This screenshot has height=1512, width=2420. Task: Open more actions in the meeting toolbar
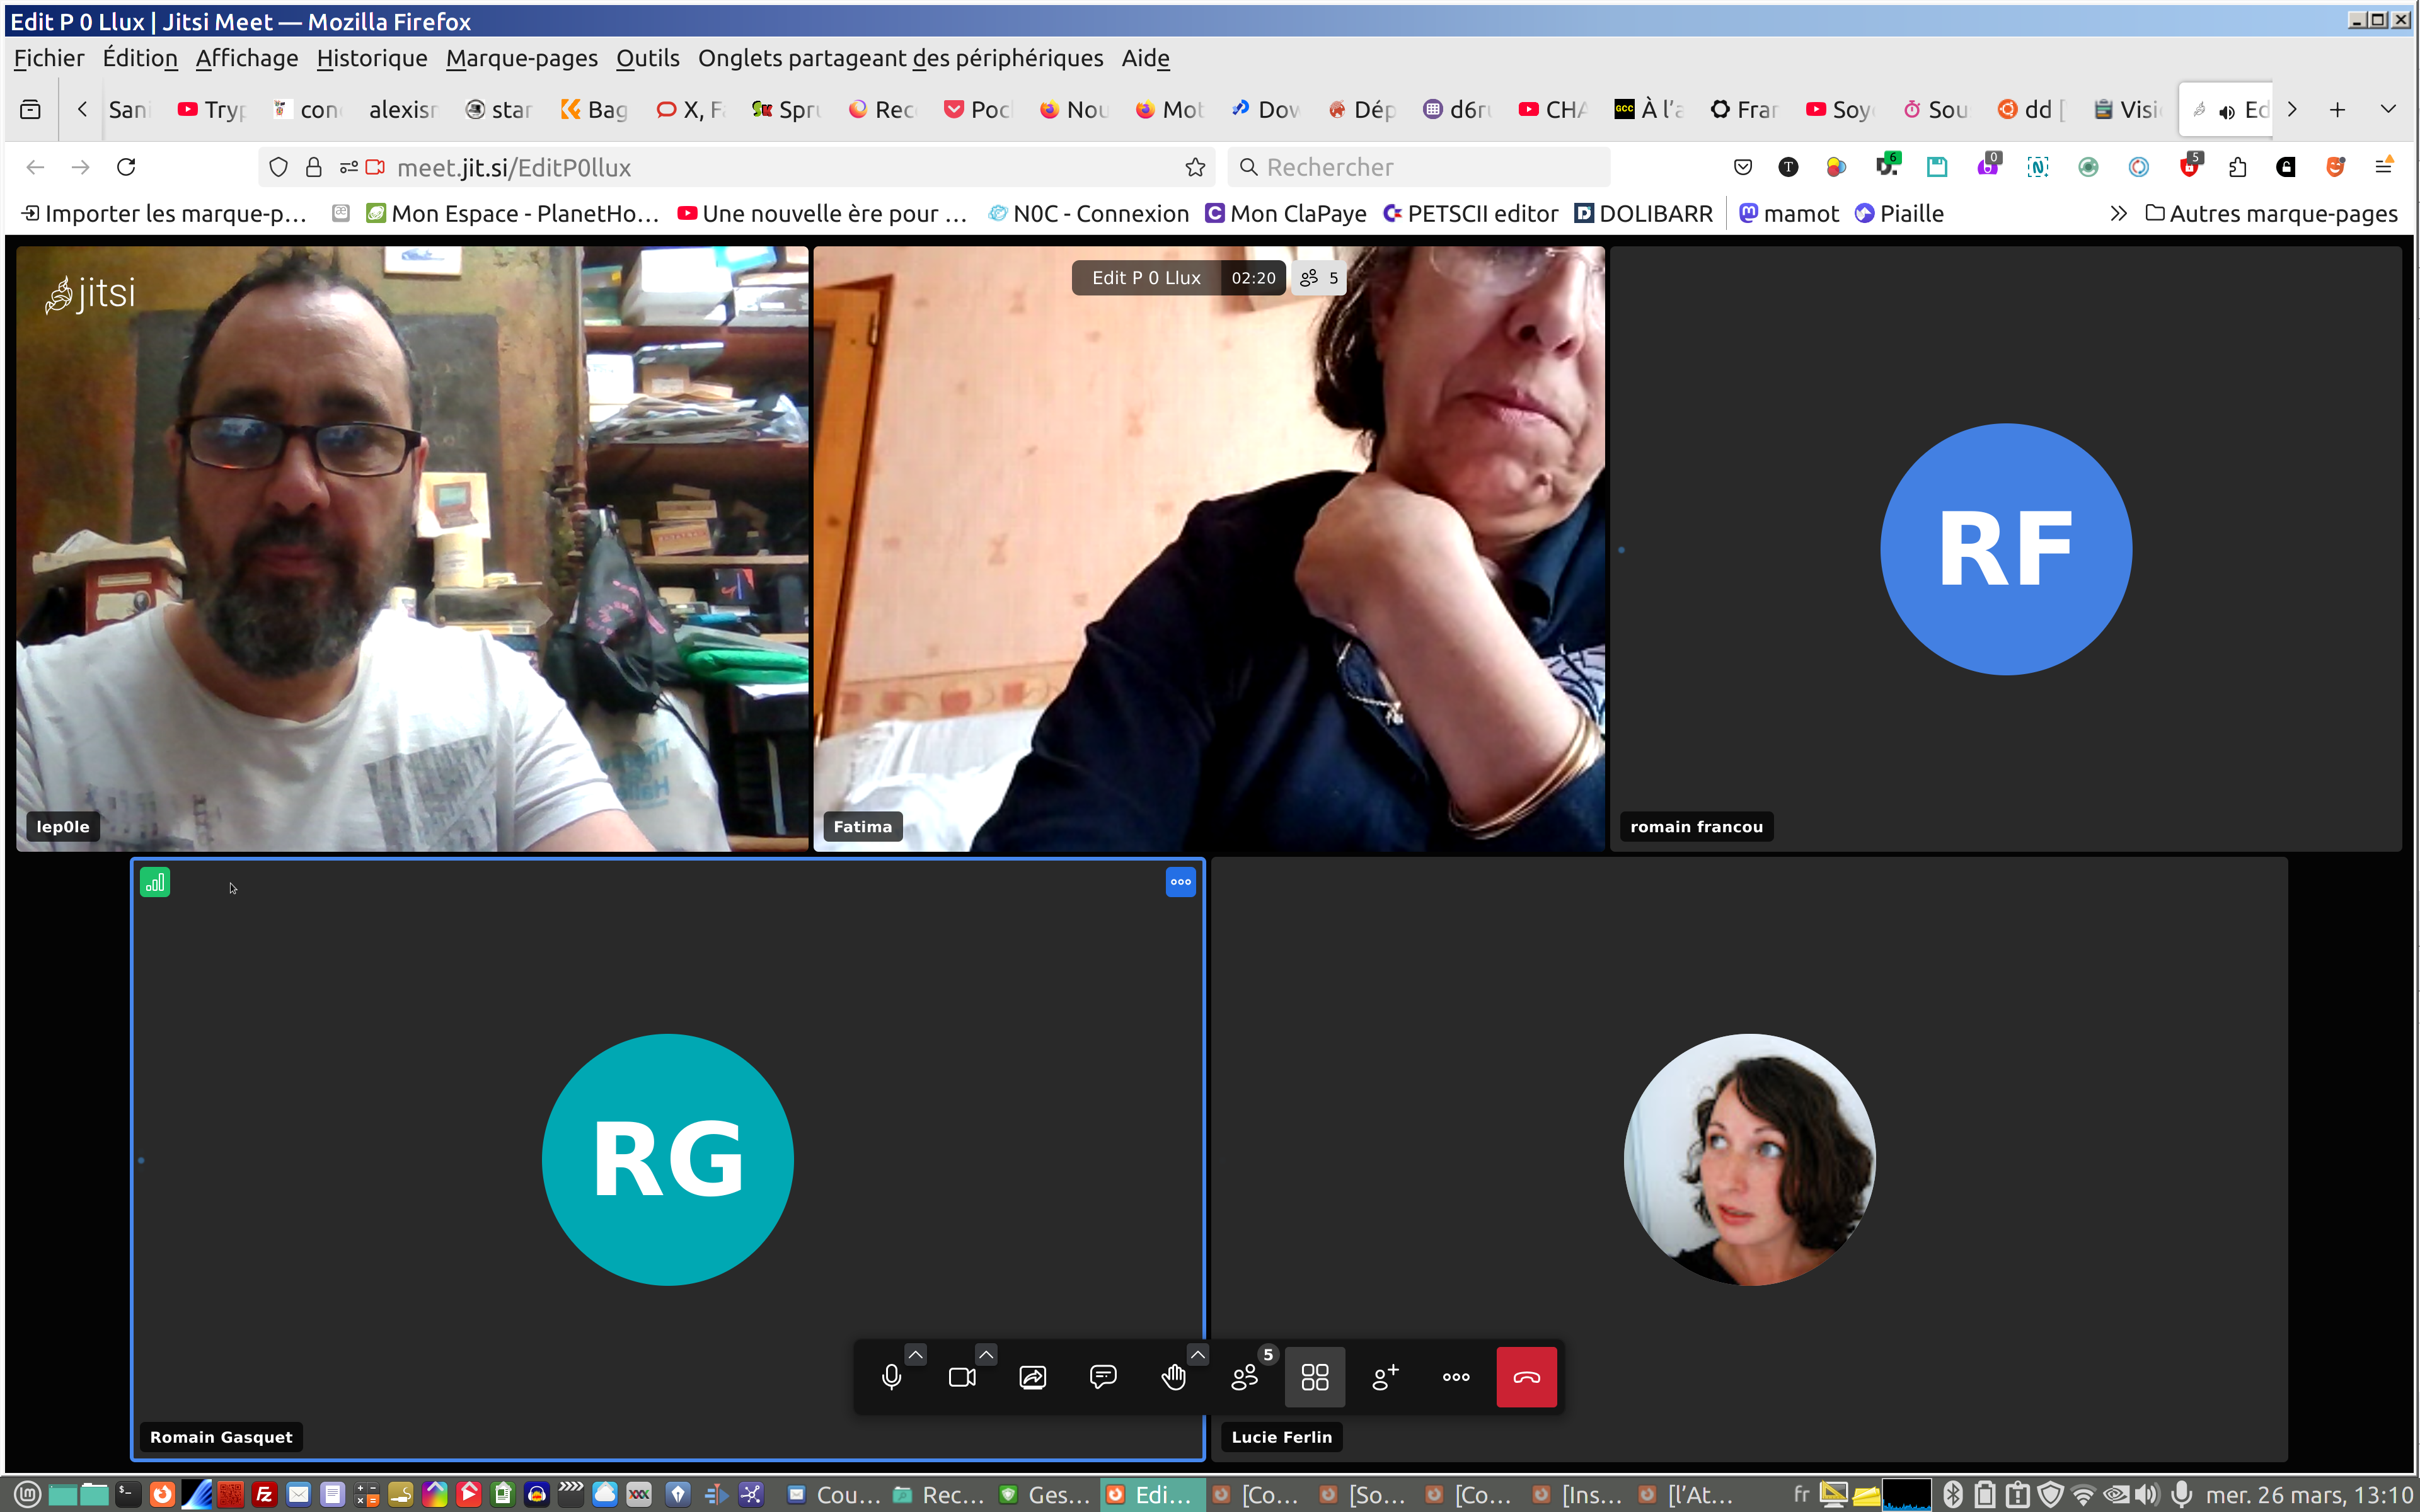coord(1456,1377)
